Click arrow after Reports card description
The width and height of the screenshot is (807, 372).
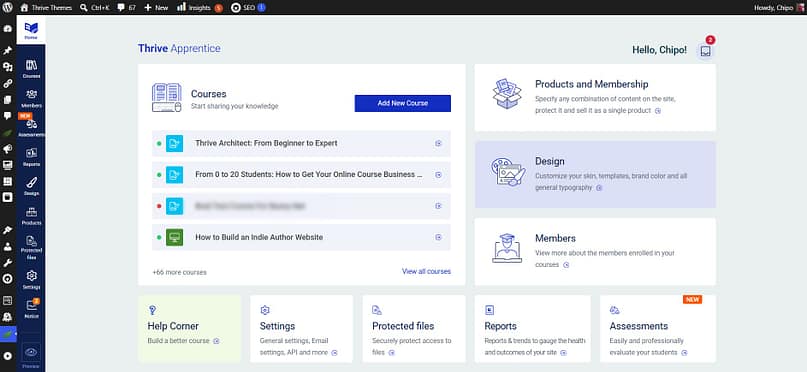pos(564,353)
